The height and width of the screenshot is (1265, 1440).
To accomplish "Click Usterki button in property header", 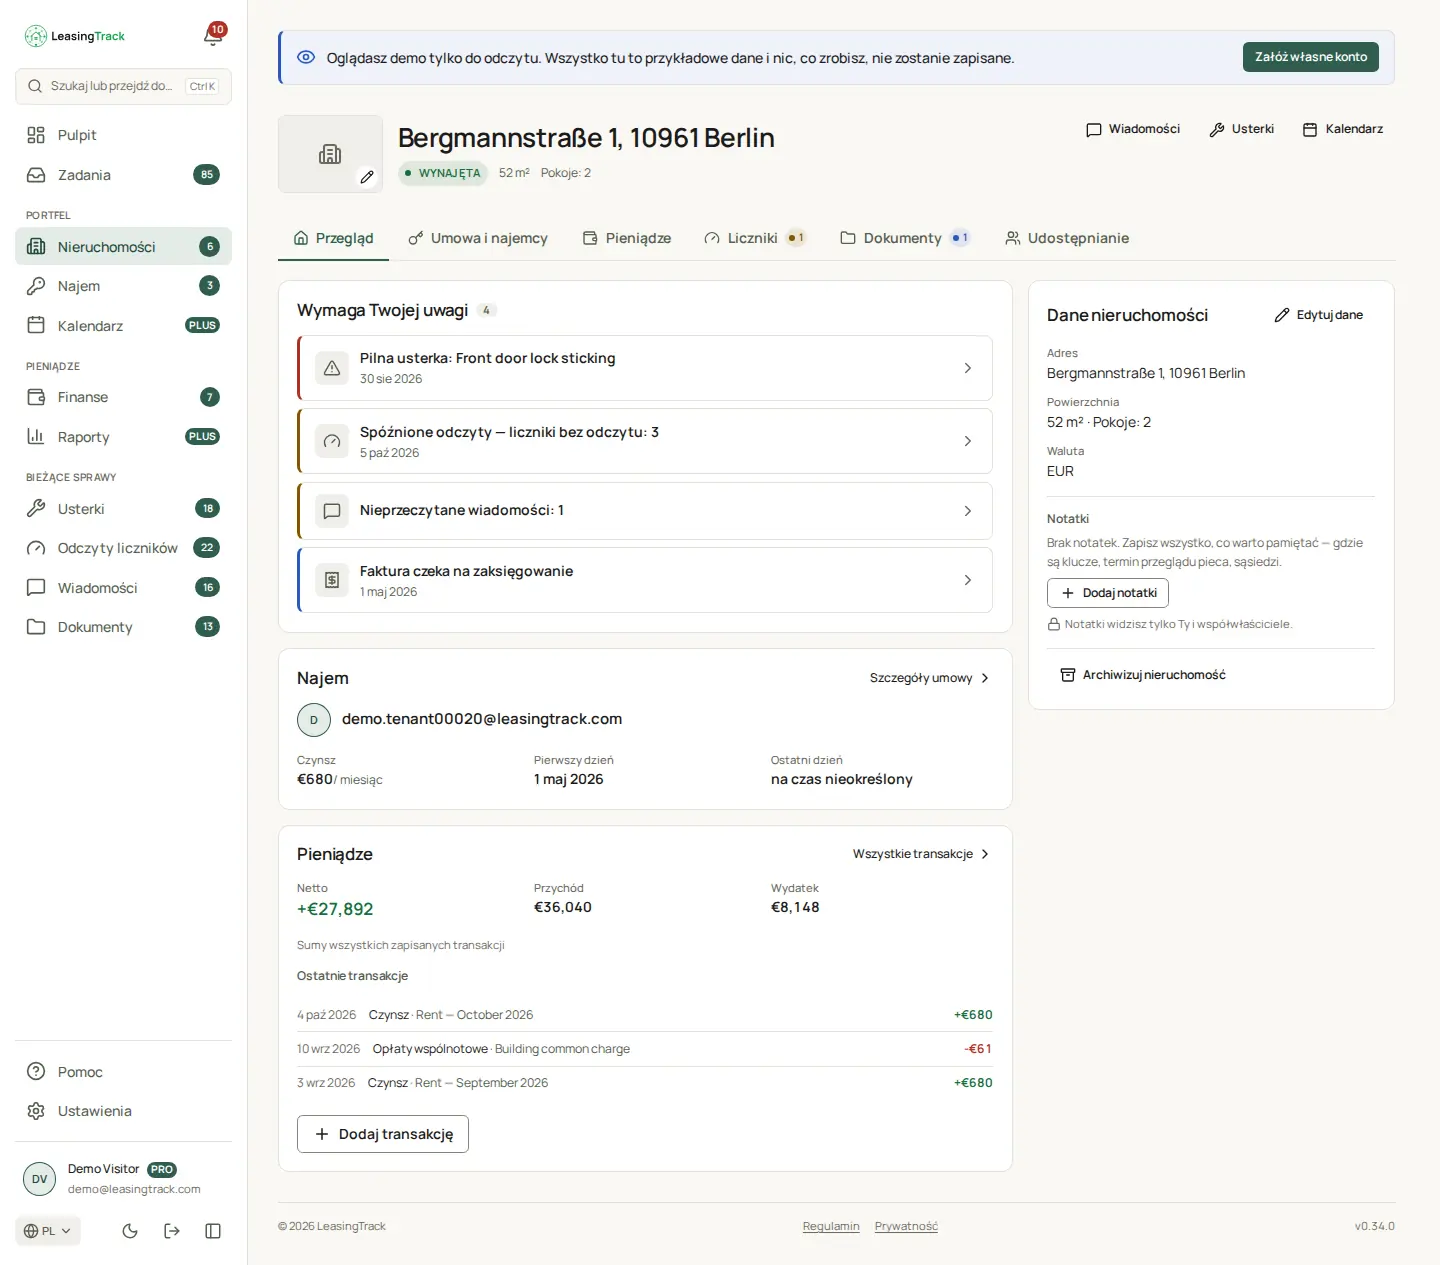I will 1241,129.
